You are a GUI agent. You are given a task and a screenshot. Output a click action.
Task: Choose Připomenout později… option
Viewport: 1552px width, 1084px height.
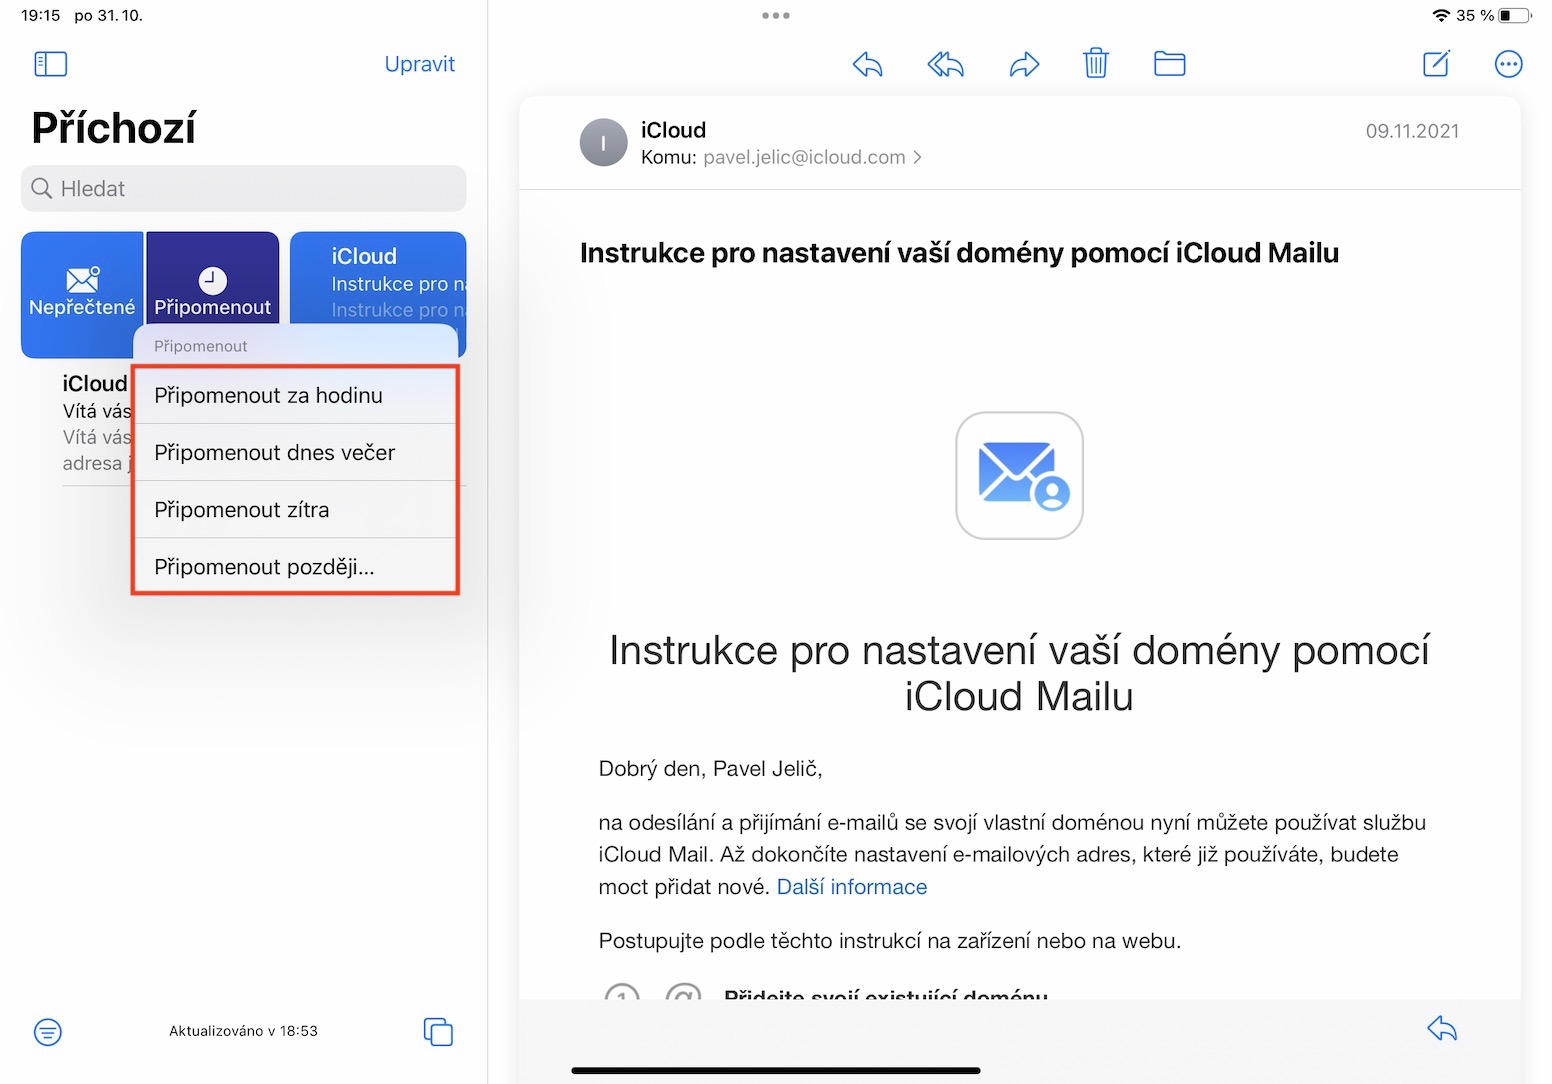coord(295,566)
